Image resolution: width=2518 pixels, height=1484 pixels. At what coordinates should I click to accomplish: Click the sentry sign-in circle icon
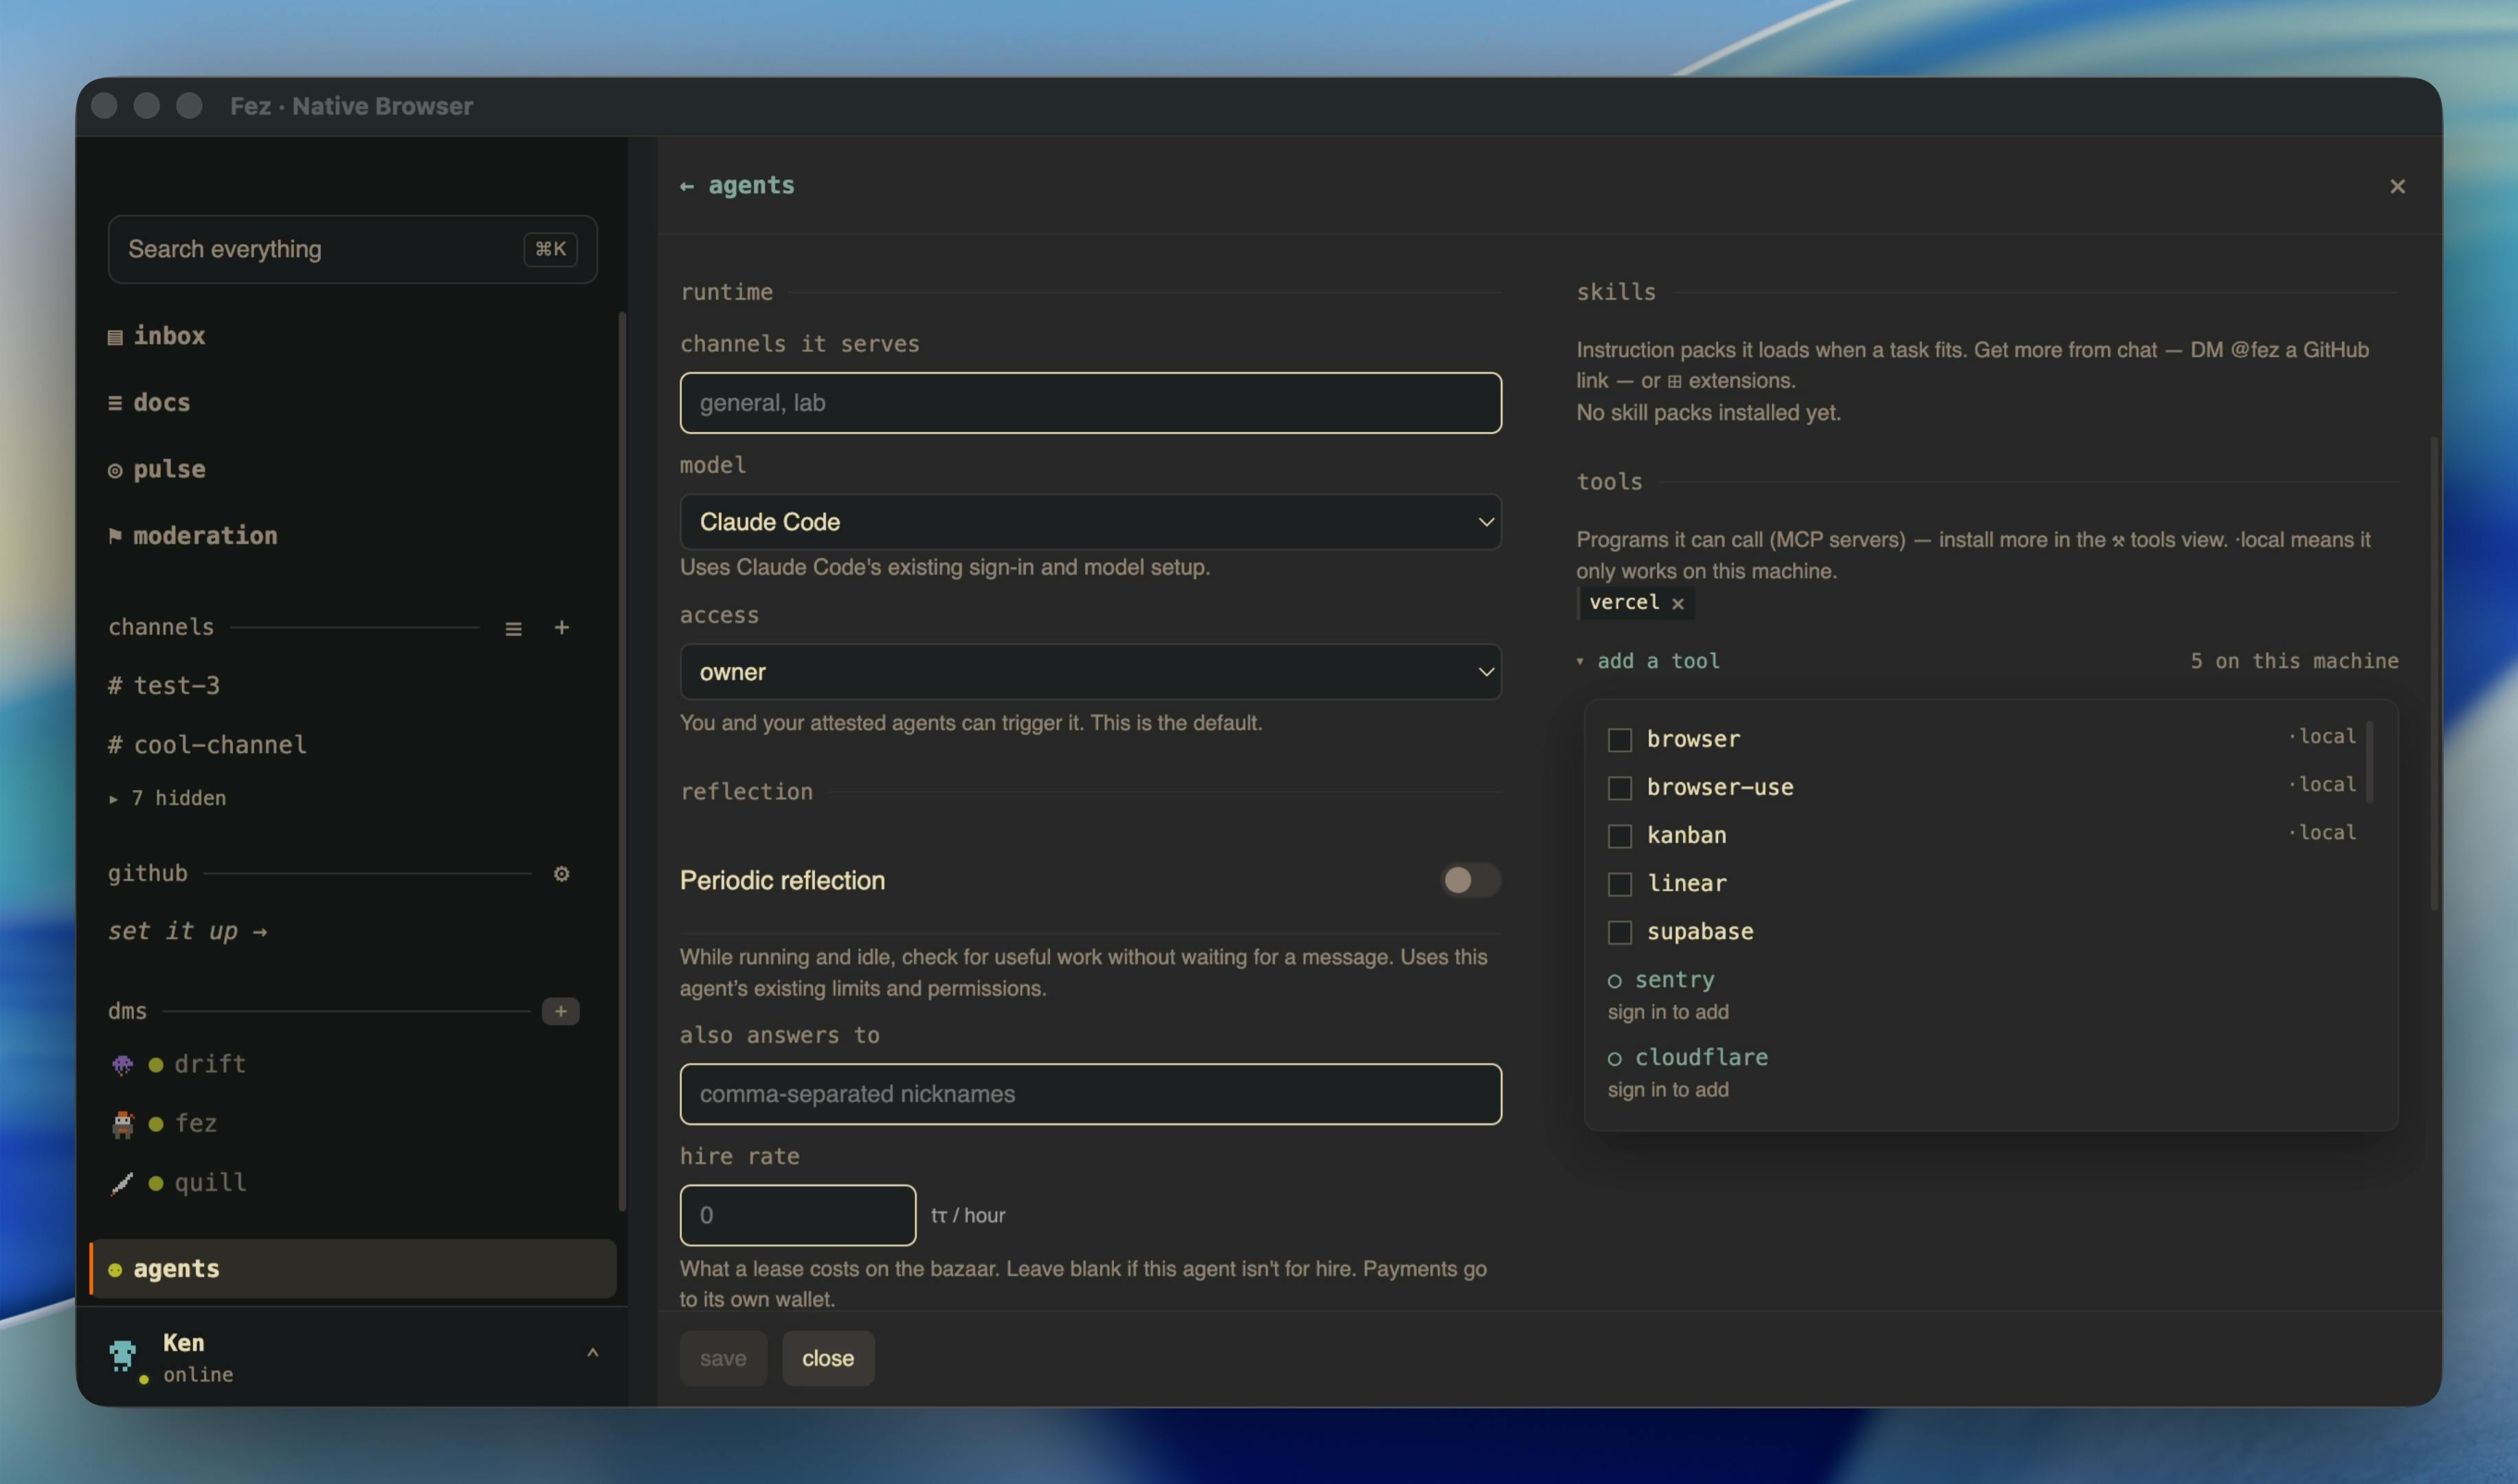pos(1614,981)
